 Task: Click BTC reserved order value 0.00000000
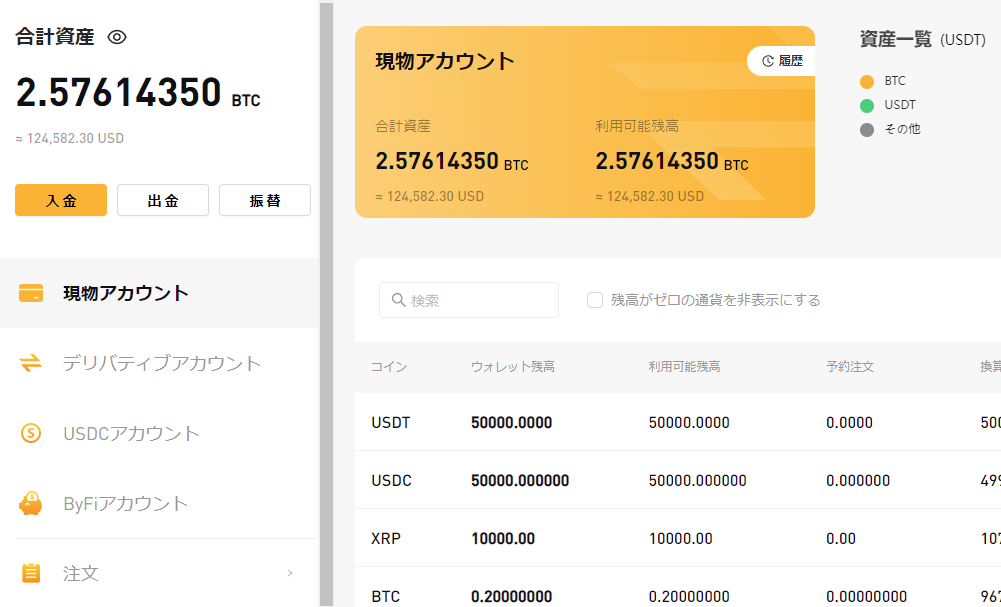[866, 597]
